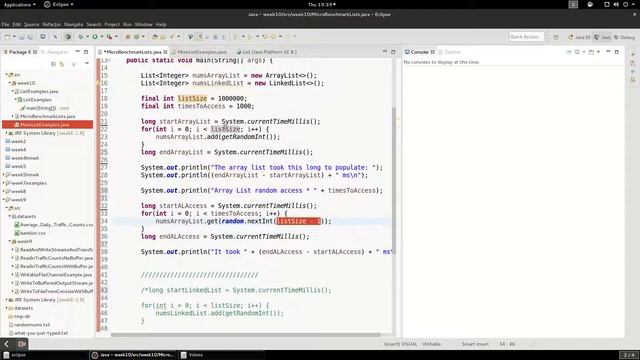Open the Source menu
The image size is (640, 360).
[31, 24]
